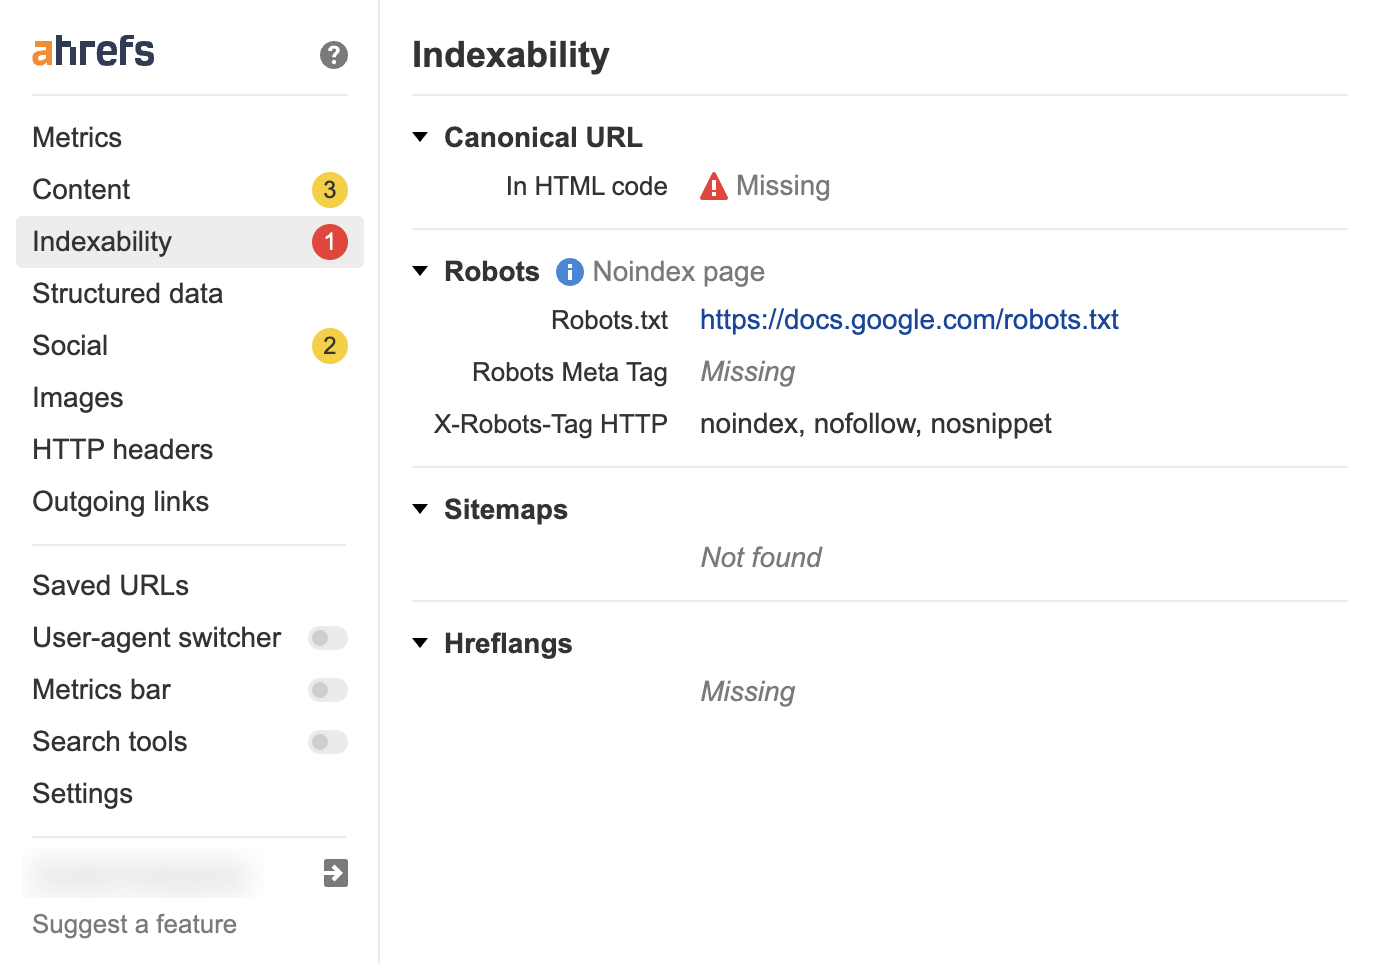Switch to the Structured data section

pos(127,293)
